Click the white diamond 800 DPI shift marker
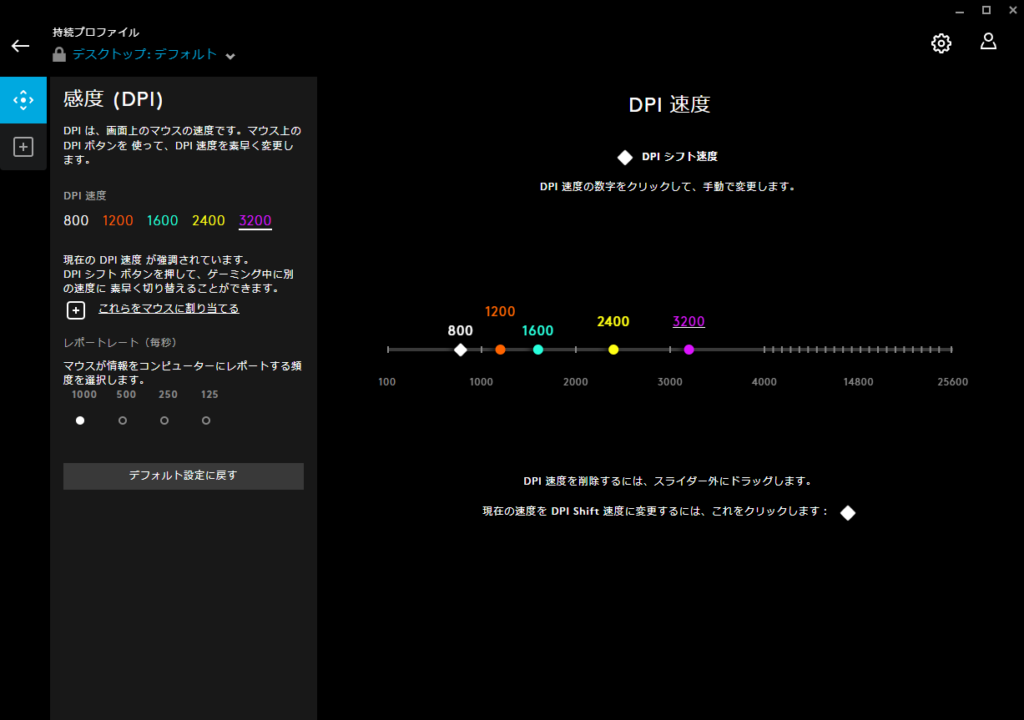This screenshot has width=1024, height=720. click(460, 350)
